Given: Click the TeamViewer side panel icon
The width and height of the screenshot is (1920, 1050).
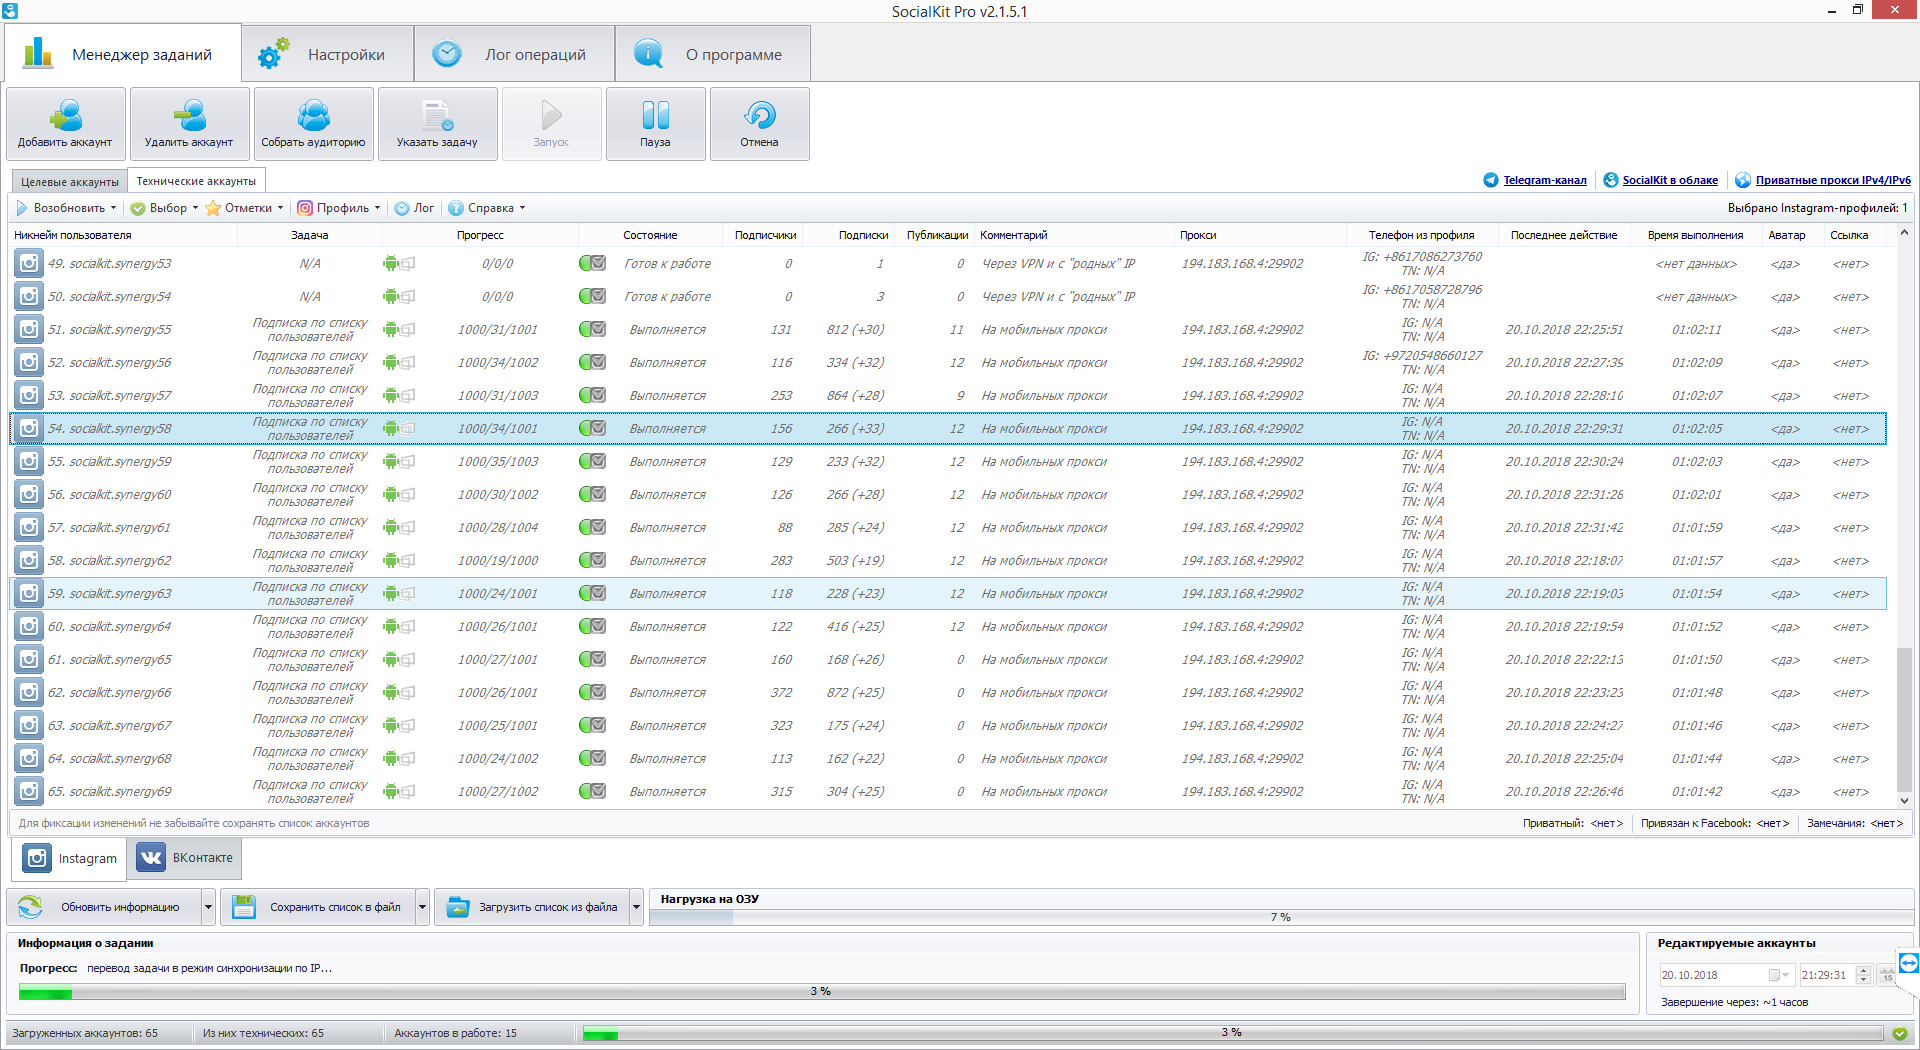Looking at the screenshot, I should 1909,963.
